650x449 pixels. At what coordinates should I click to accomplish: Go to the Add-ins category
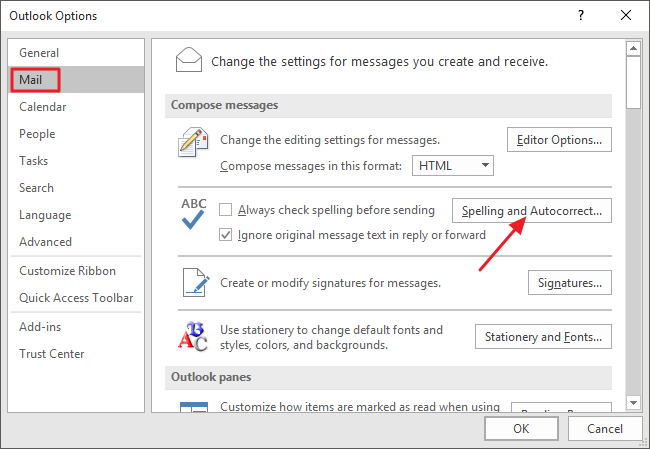[x=76, y=327]
